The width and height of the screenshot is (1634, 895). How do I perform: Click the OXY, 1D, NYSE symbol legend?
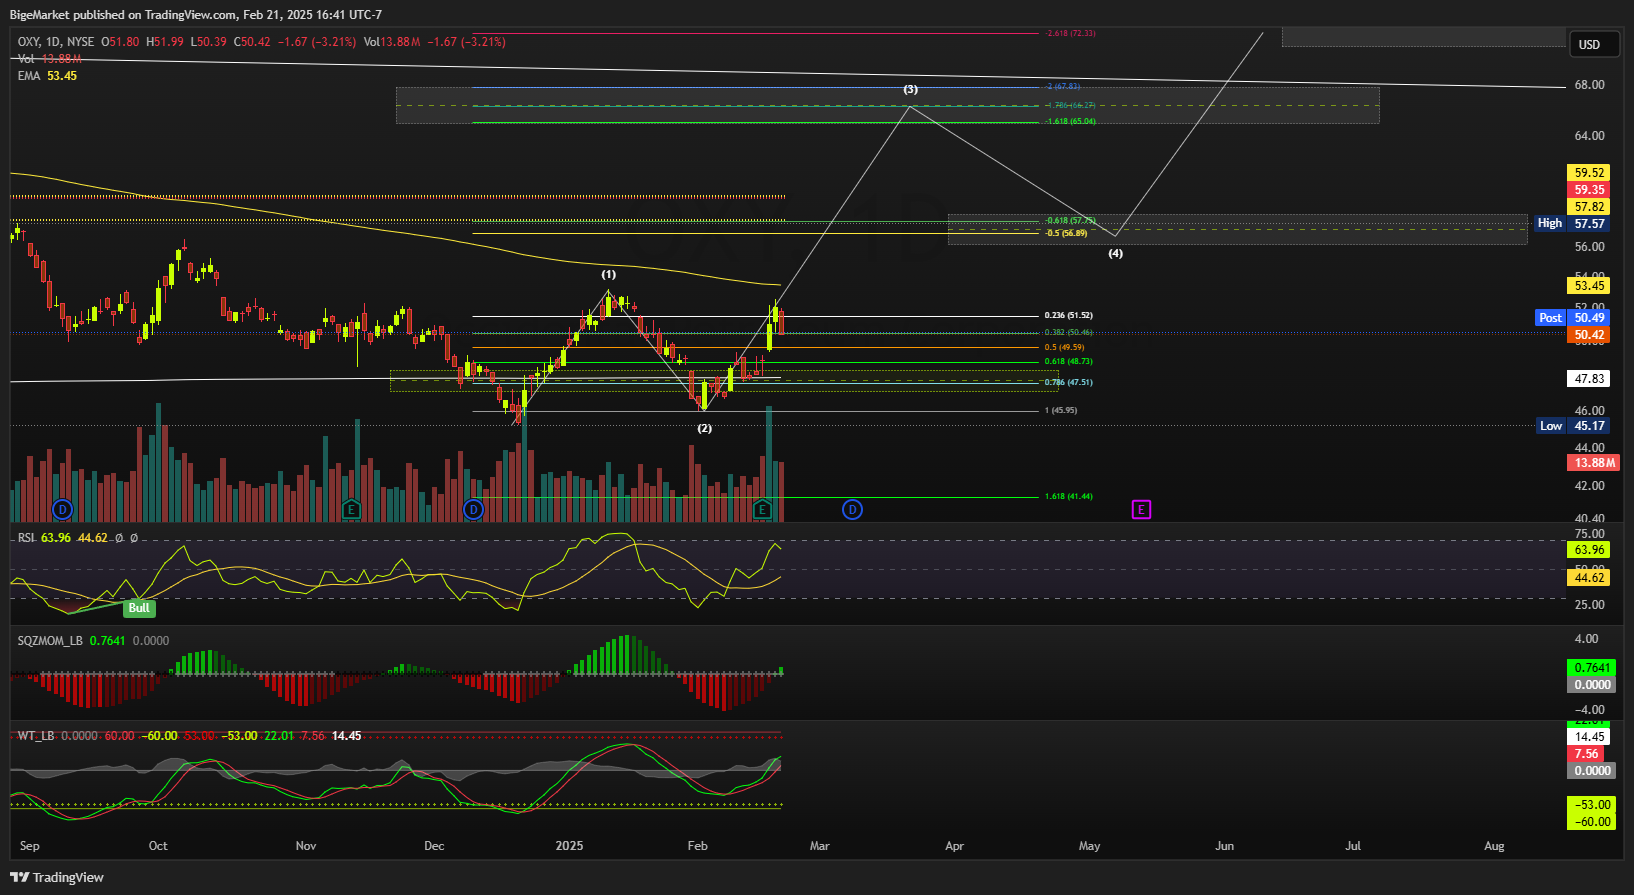point(56,42)
